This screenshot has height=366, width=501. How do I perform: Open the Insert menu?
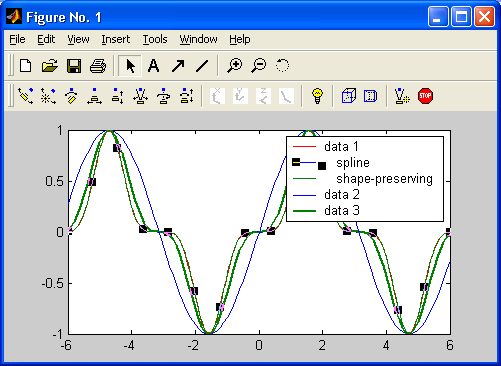tap(116, 39)
